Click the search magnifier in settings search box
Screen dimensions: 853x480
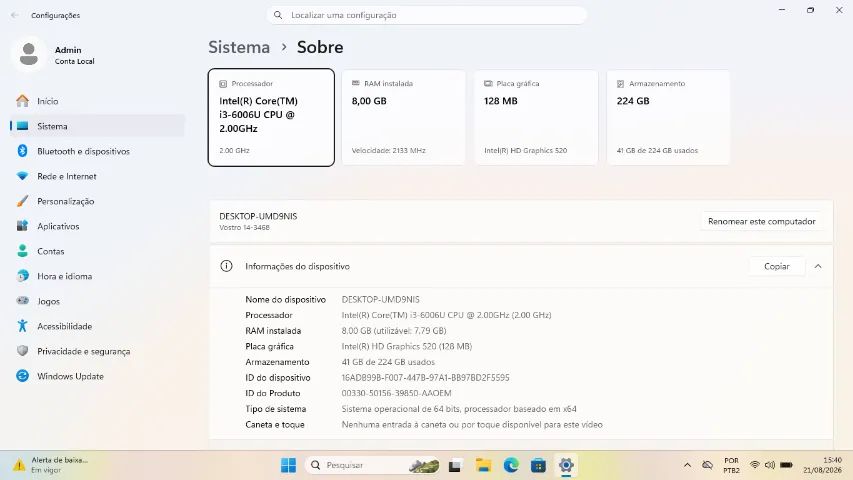tap(278, 15)
